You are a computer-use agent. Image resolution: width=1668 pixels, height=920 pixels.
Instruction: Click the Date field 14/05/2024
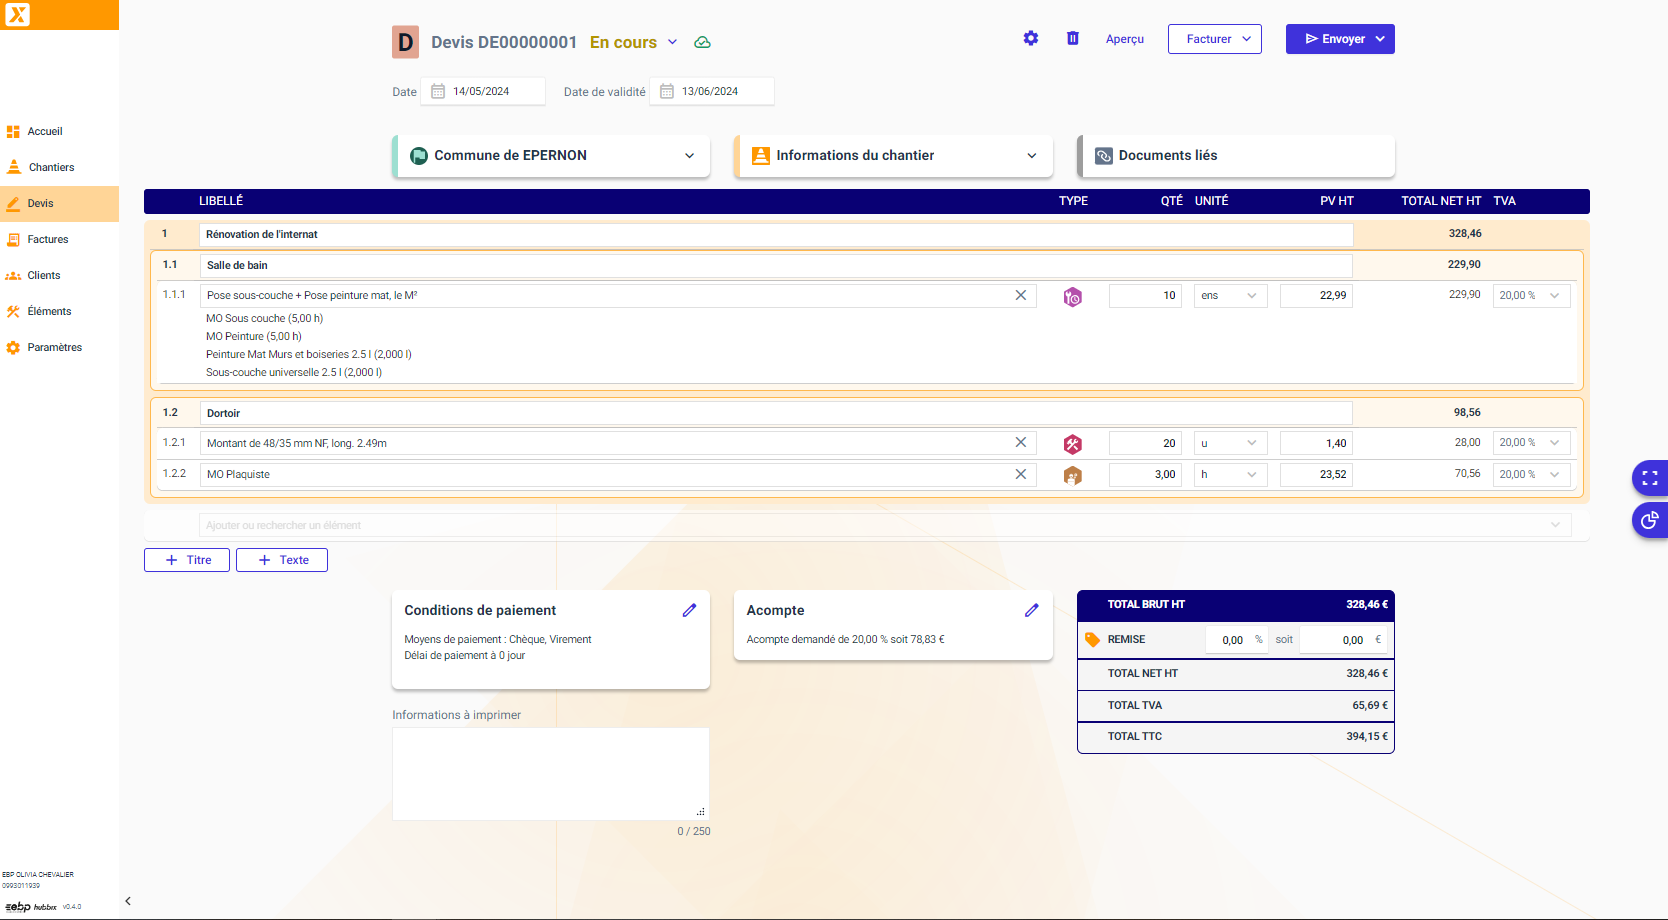(x=483, y=91)
